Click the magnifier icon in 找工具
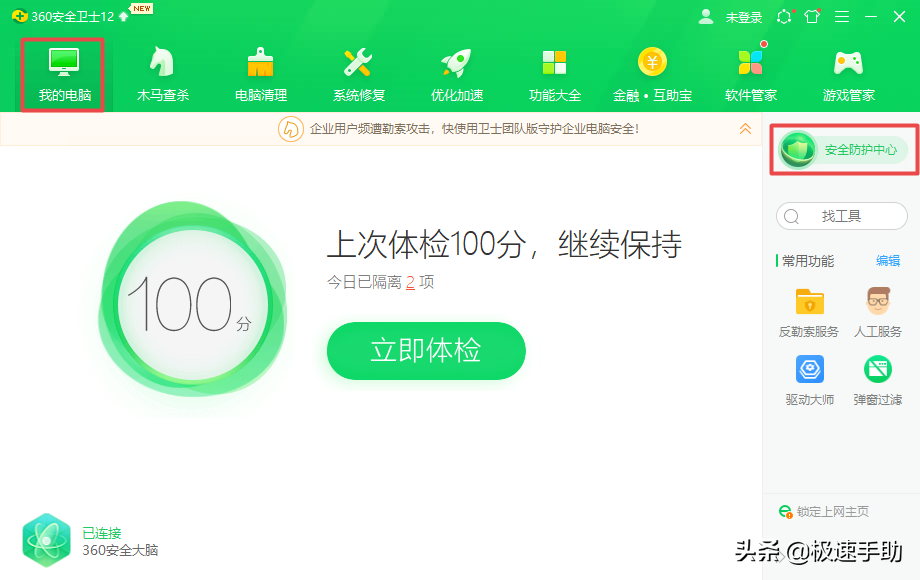 [792, 217]
